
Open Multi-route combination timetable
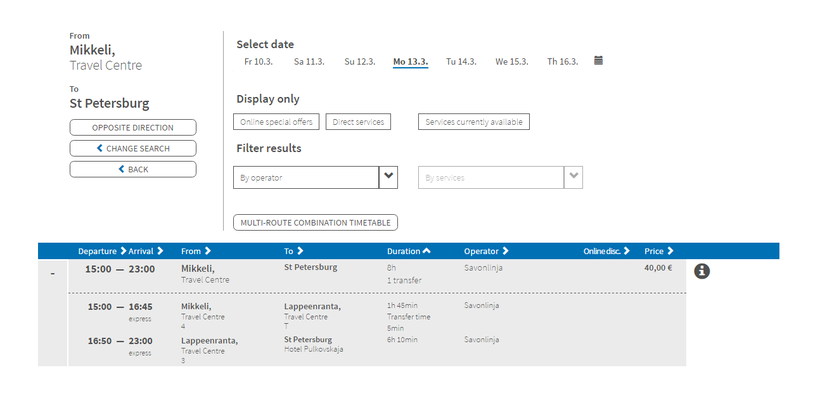click(315, 222)
